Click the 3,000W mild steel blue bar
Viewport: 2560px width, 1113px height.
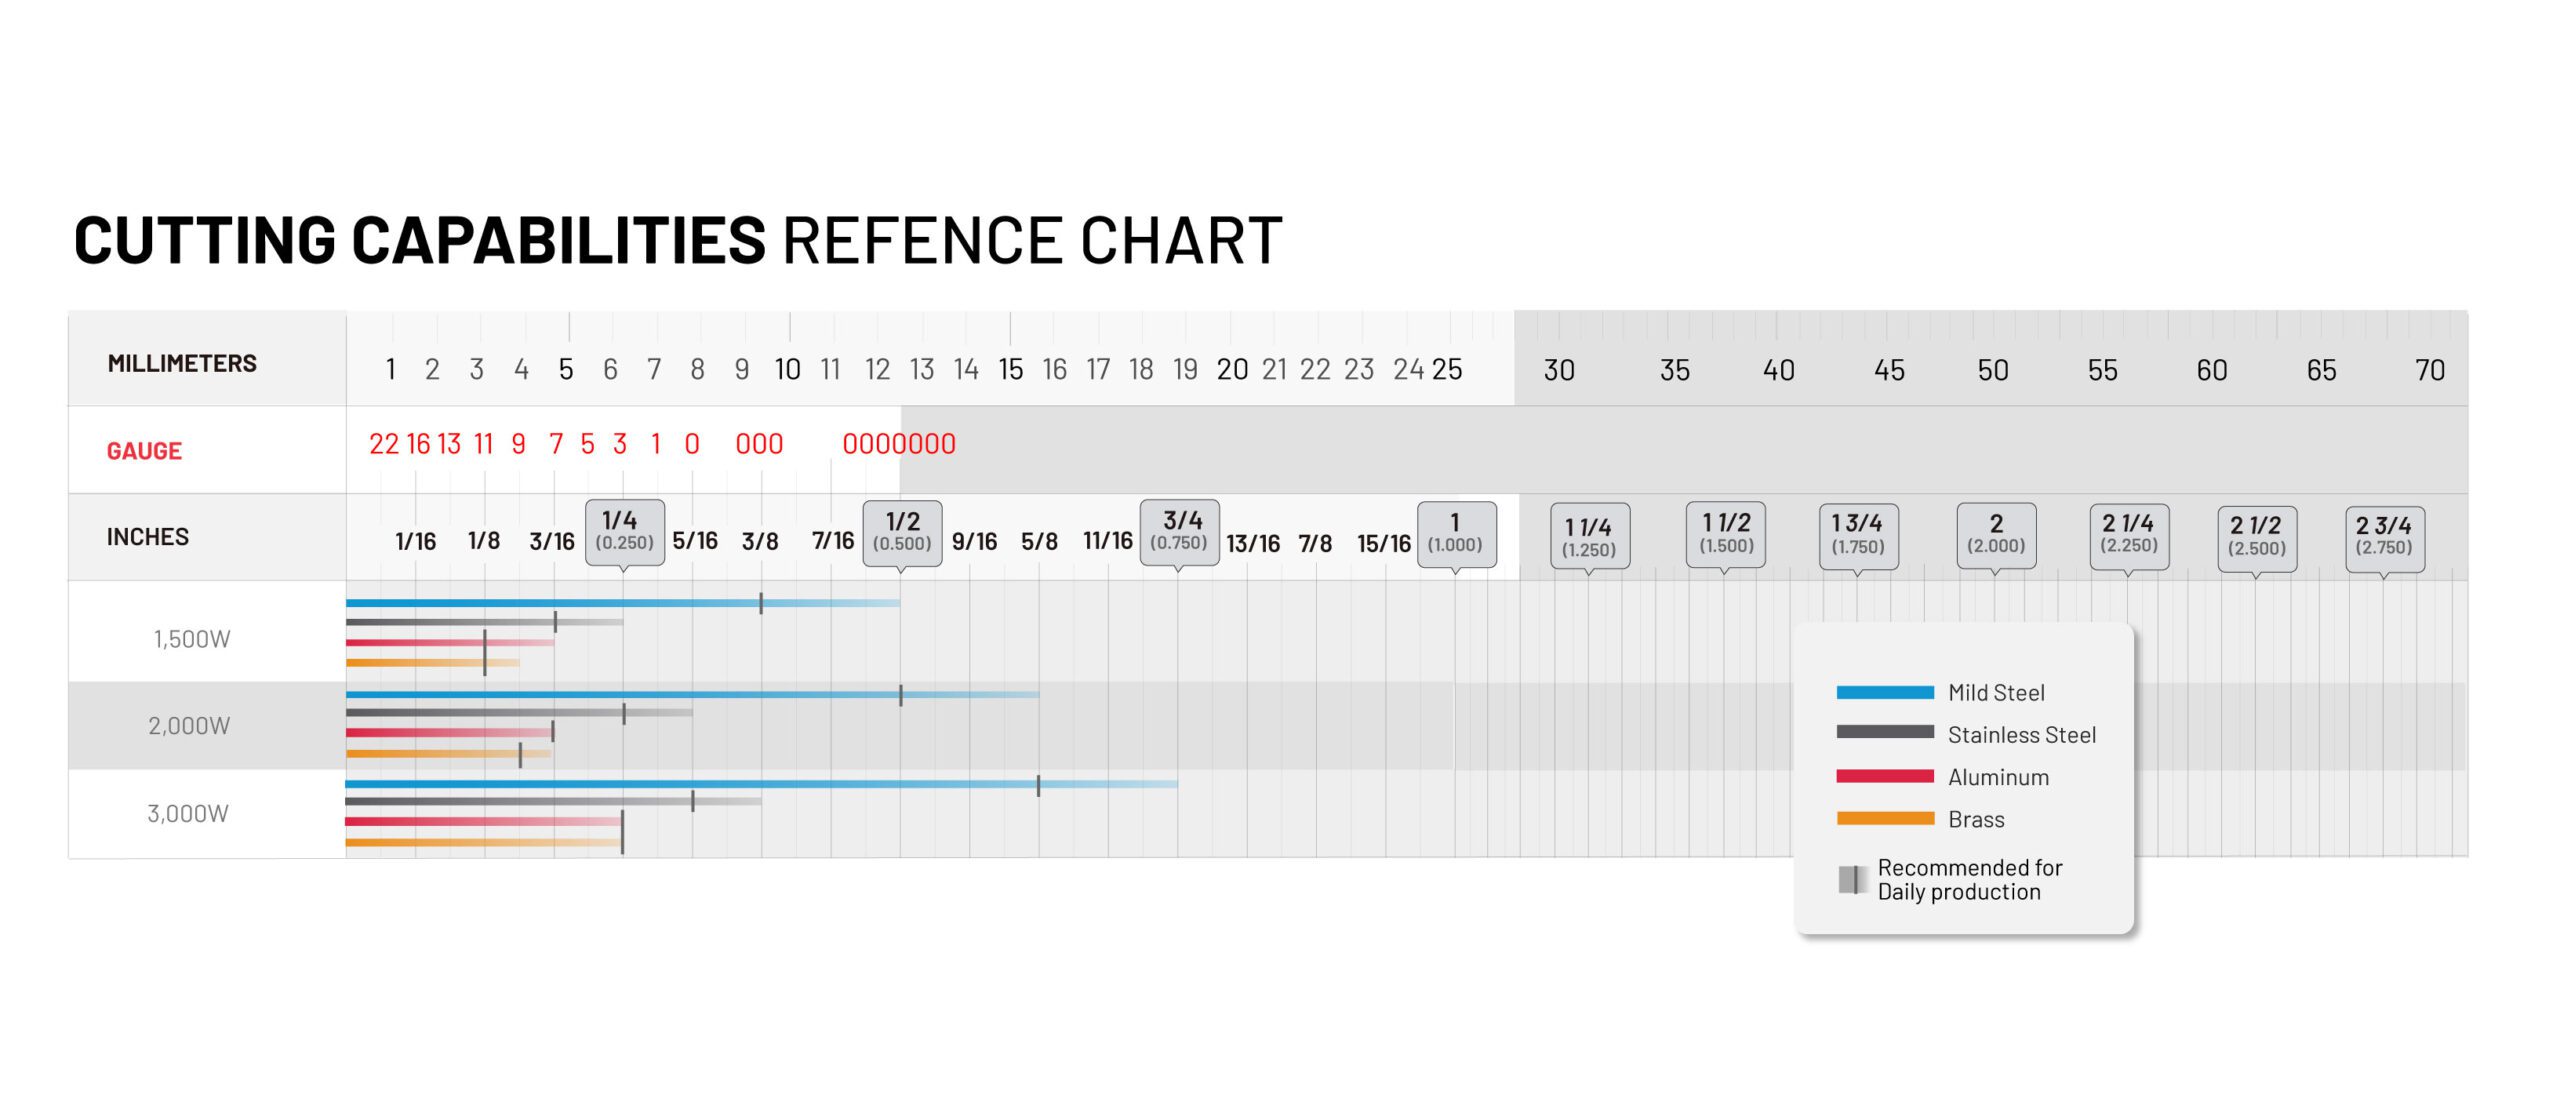point(761,784)
